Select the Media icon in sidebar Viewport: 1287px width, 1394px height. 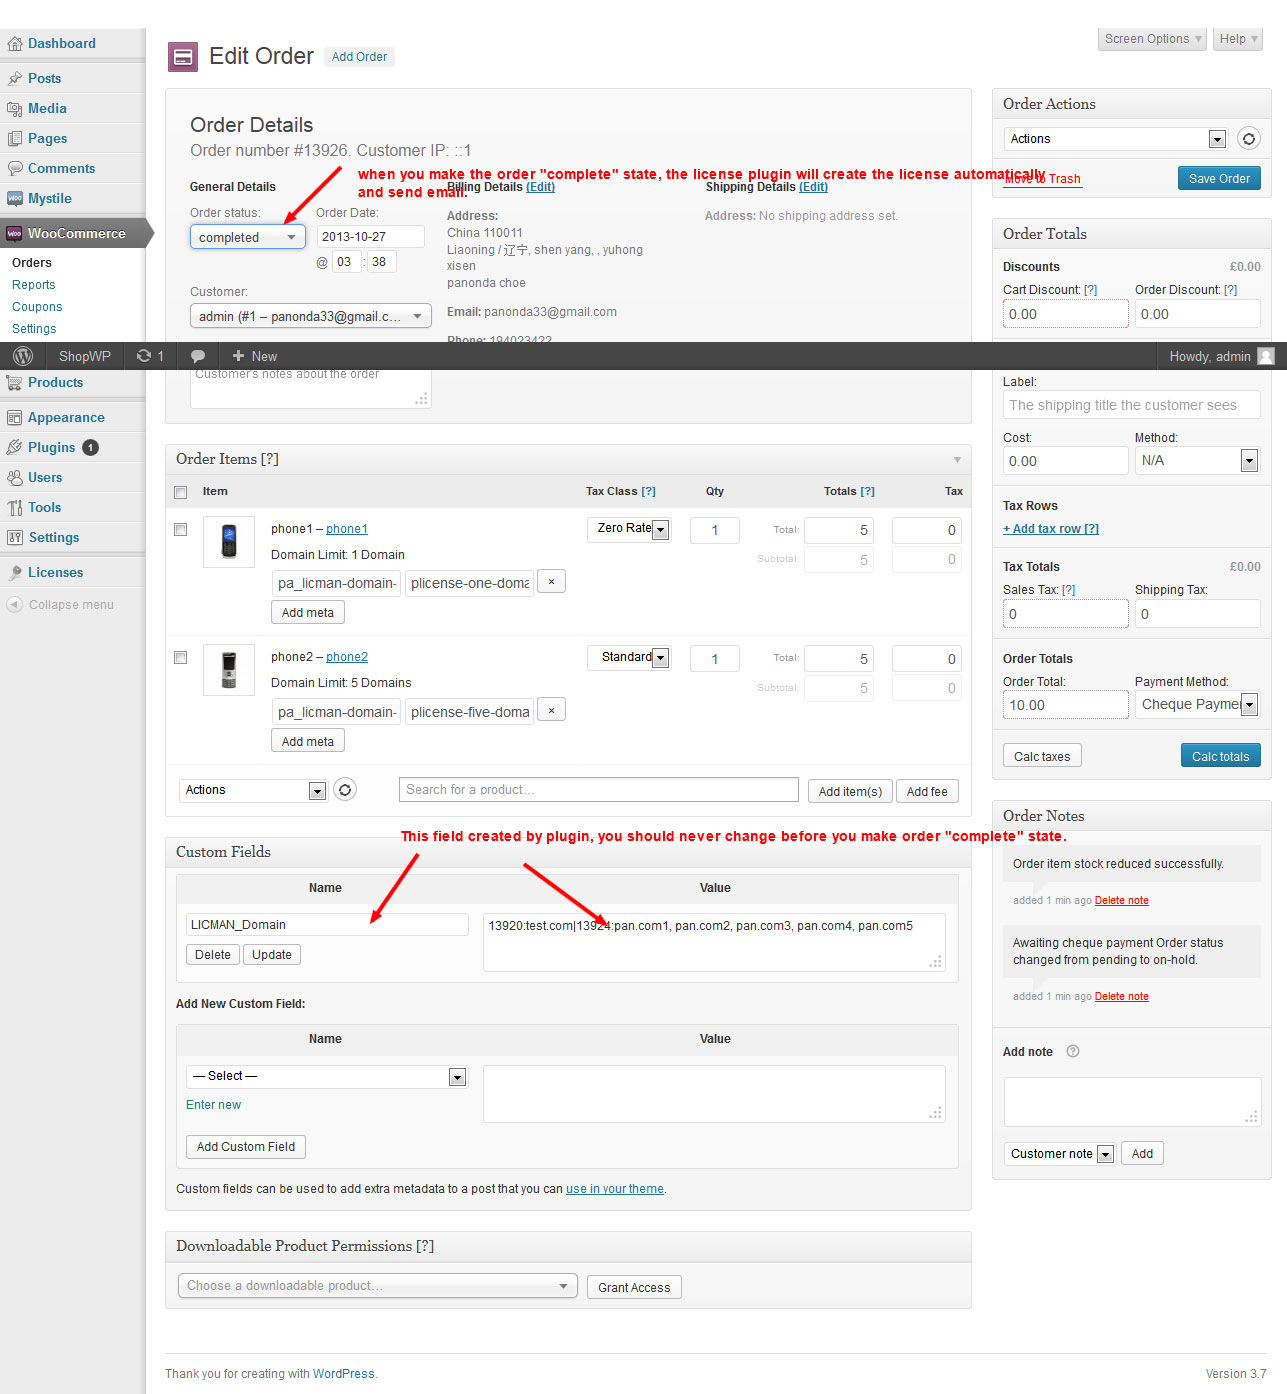pos(16,108)
